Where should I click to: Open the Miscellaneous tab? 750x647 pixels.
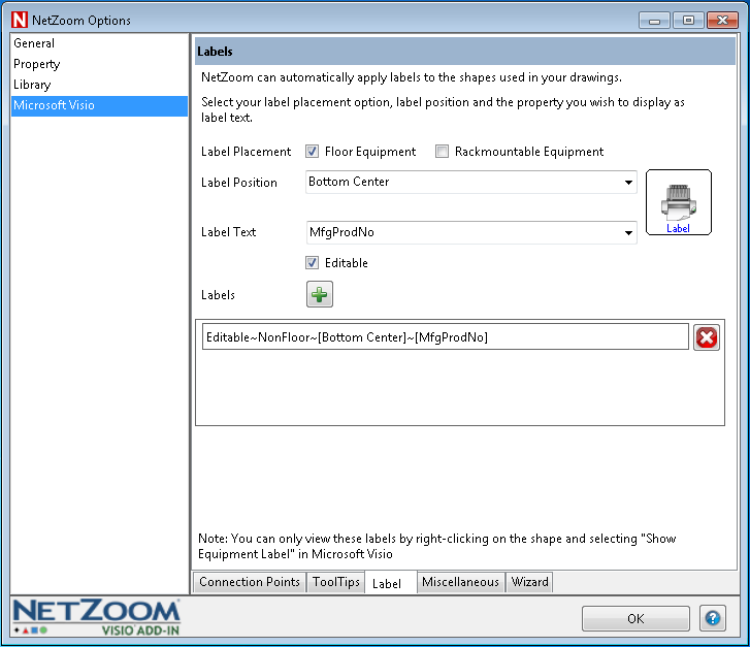click(461, 582)
